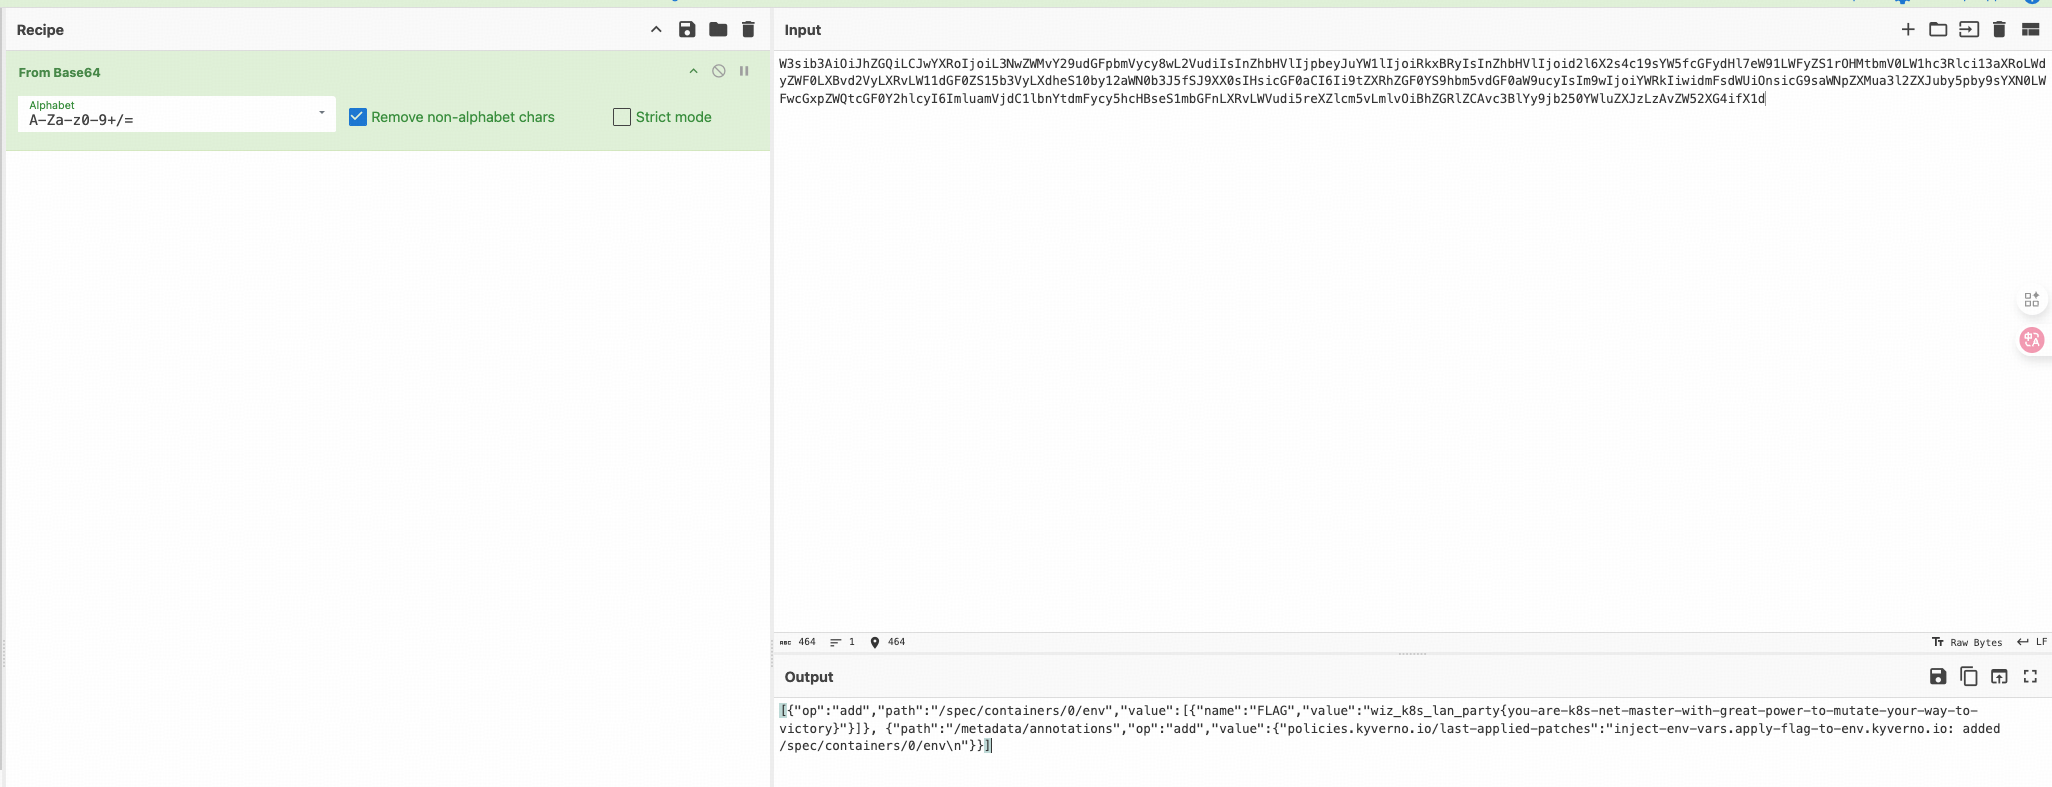Save output to file
This screenshot has height=787, width=2052.
(1938, 677)
